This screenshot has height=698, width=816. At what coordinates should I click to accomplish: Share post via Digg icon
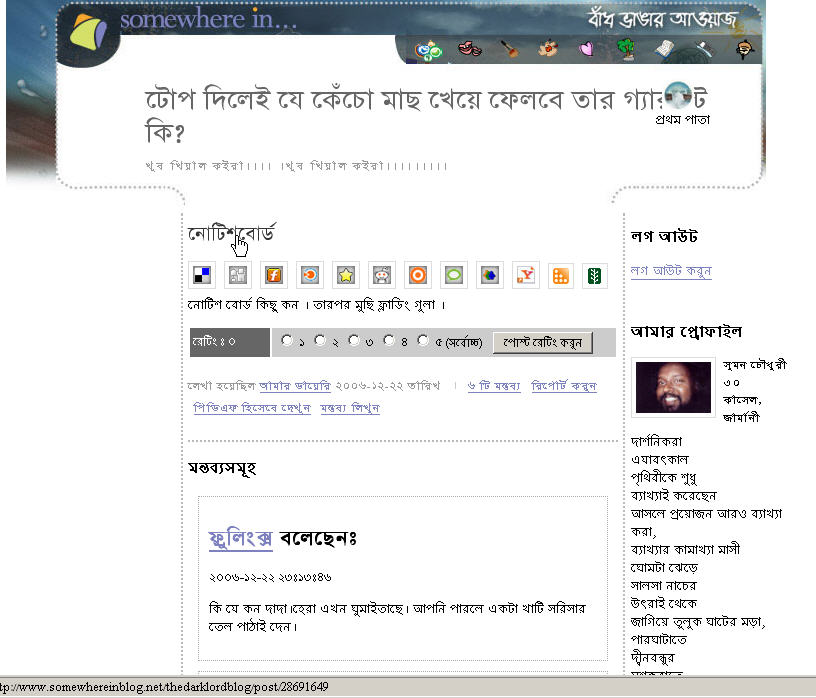click(238, 275)
